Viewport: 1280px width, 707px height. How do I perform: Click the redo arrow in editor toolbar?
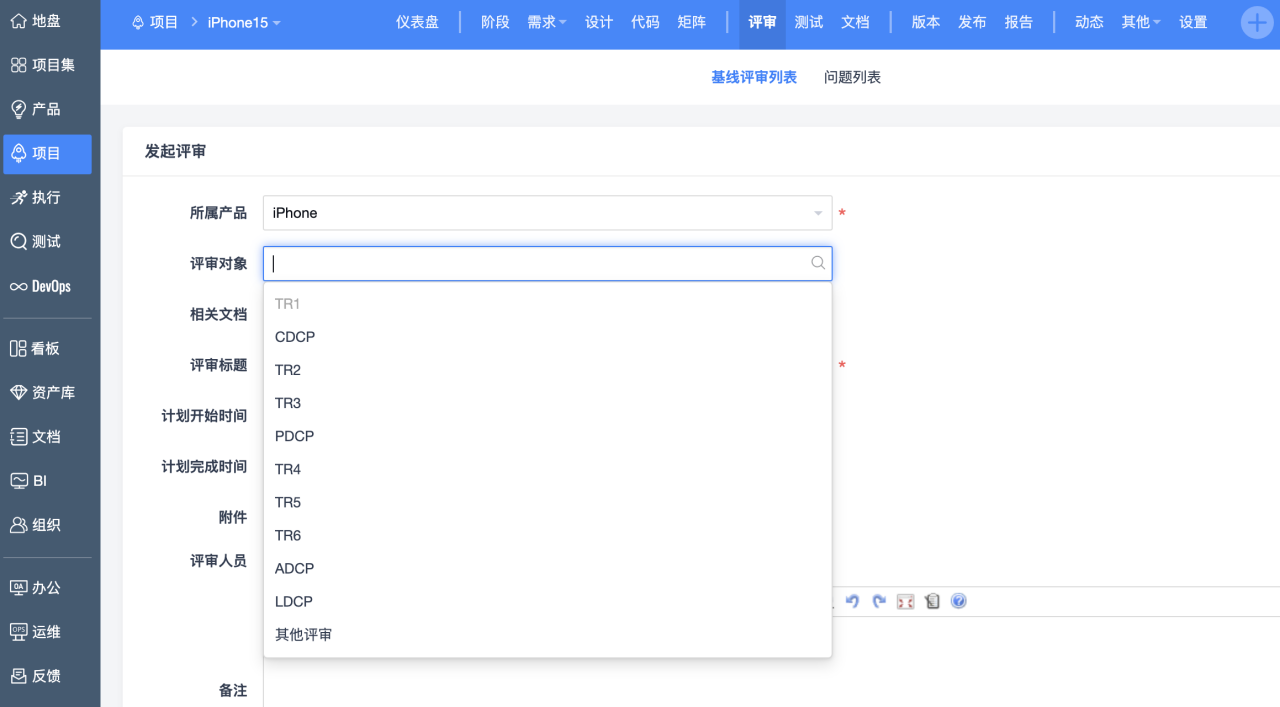click(879, 601)
